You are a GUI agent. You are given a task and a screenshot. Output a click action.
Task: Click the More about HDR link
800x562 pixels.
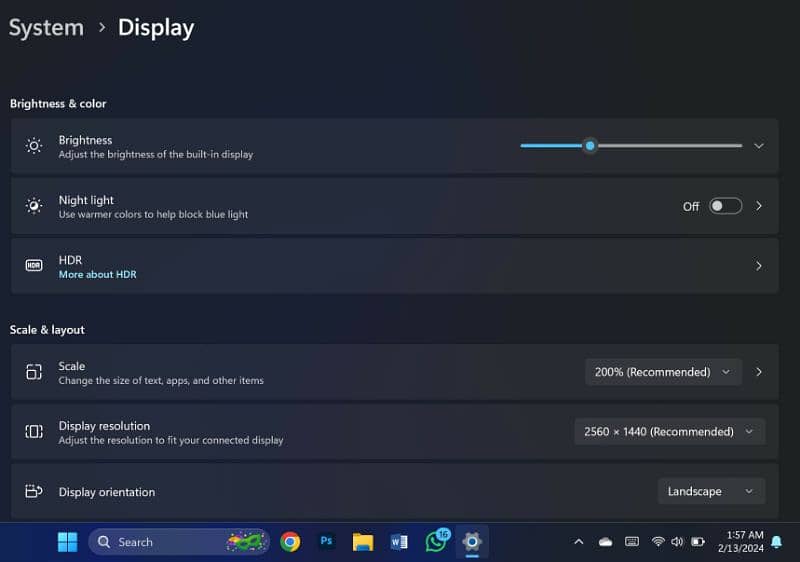click(x=97, y=274)
